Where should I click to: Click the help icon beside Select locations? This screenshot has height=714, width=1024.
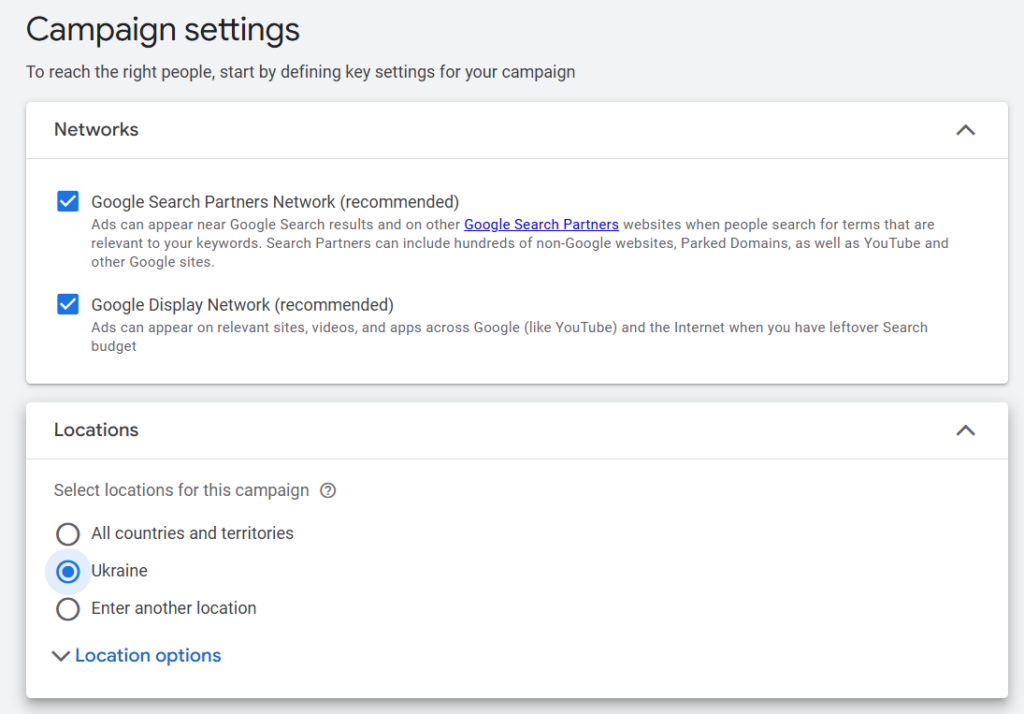tap(328, 491)
